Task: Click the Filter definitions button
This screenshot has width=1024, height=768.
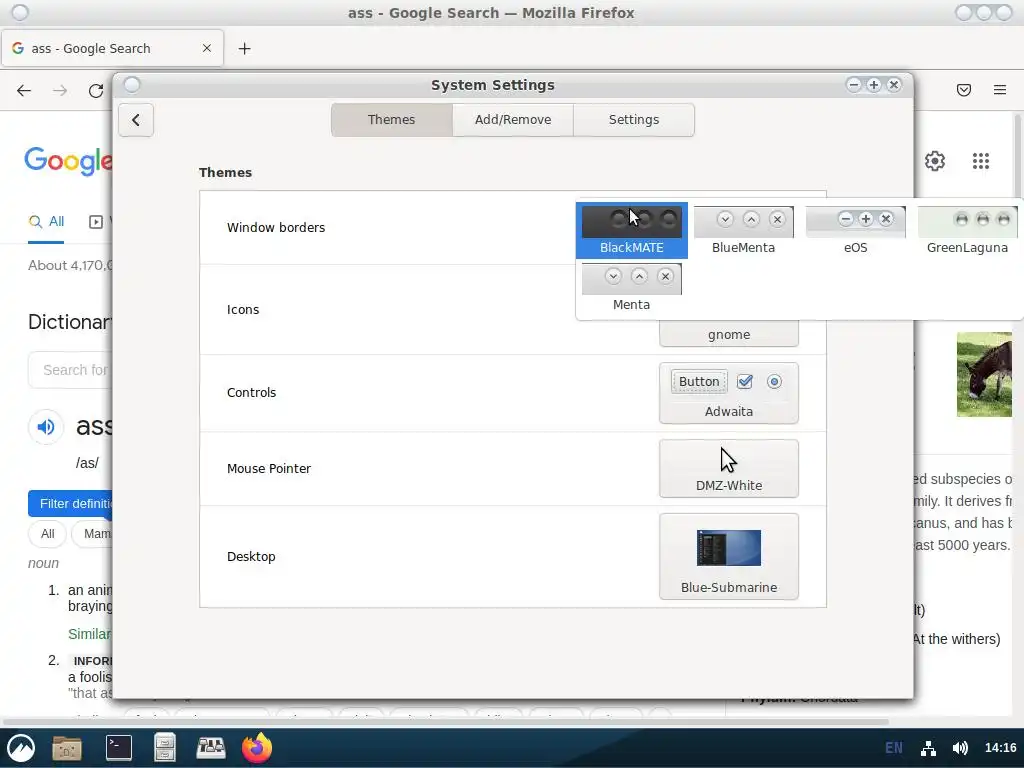Action: [x=71, y=504]
